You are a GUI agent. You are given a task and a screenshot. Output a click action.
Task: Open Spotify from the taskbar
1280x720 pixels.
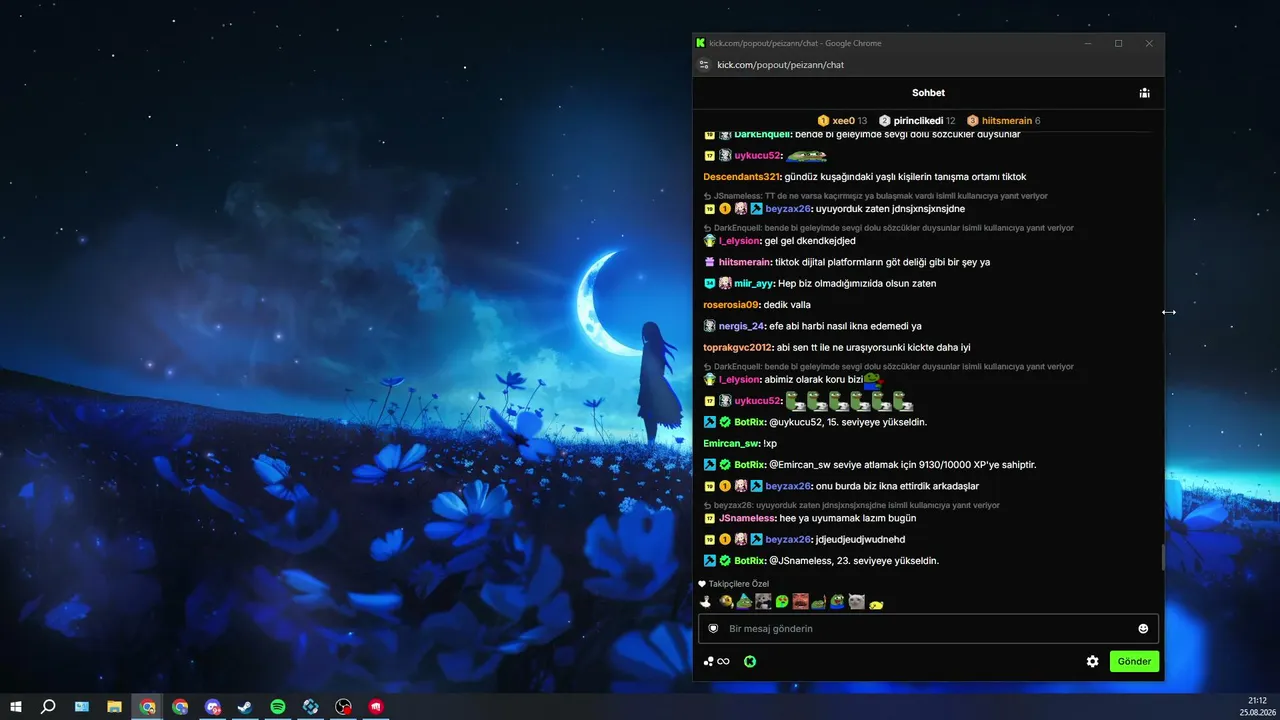click(278, 707)
